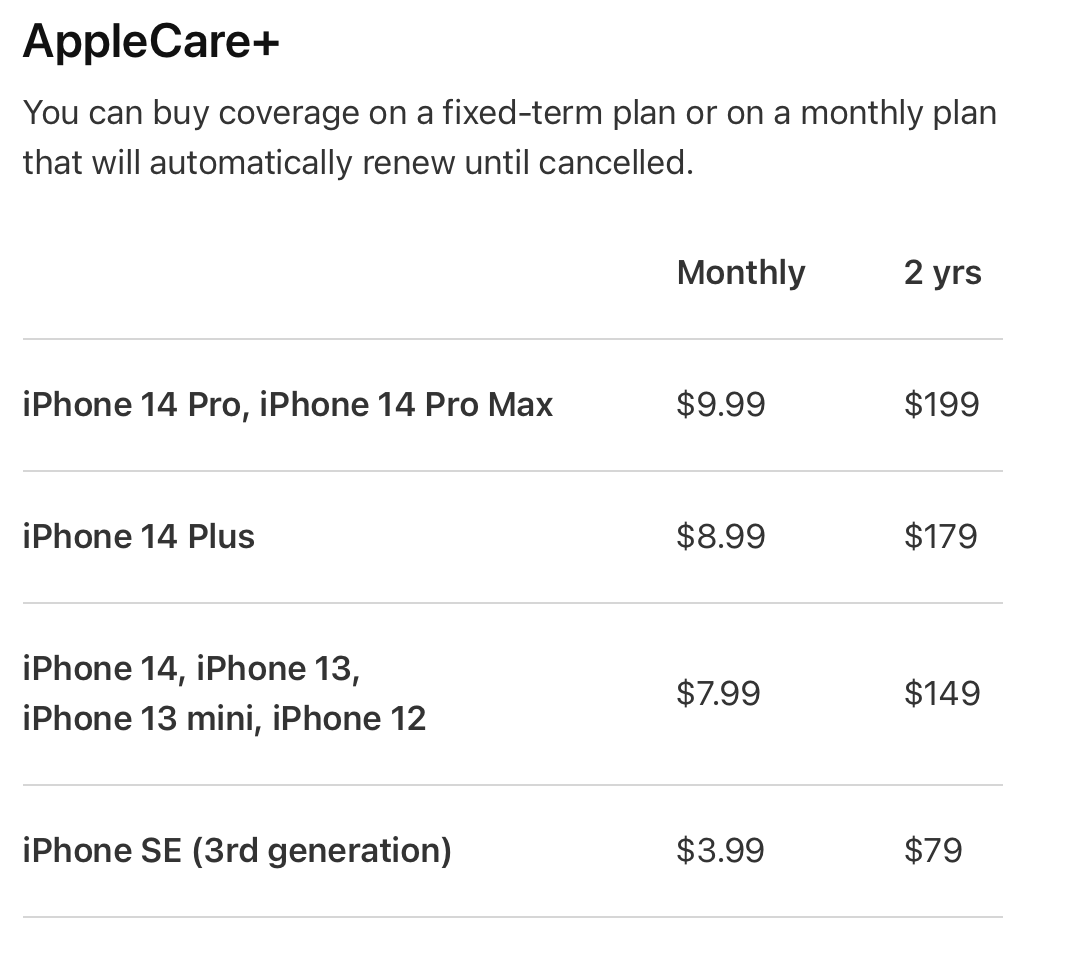The width and height of the screenshot is (1068, 954).
Task: Click the 'automatically renew until cancelled' text
Action: [420, 162]
